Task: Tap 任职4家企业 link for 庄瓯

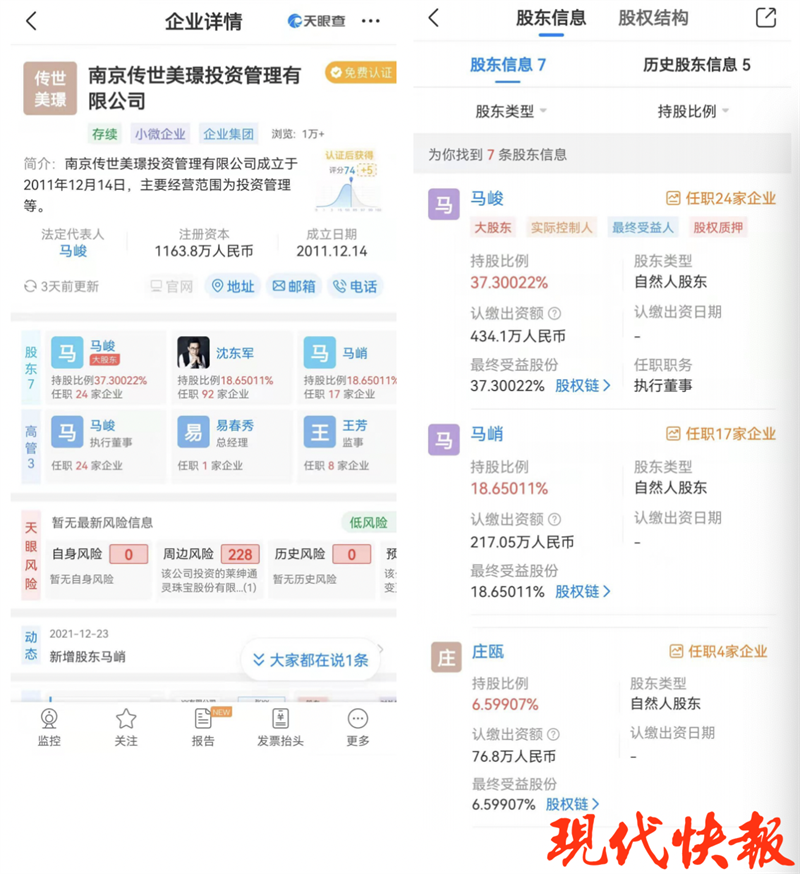Action: [x=719, y=651]
